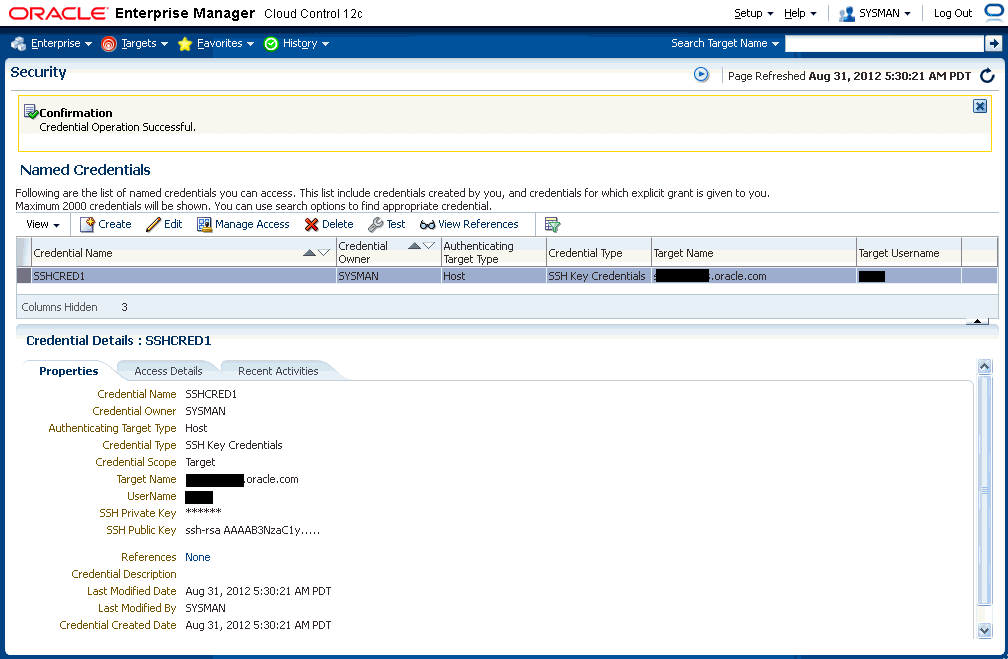Sort Credential Name descending
This screenshot has height=659, width=1008.
click(324, 253)
